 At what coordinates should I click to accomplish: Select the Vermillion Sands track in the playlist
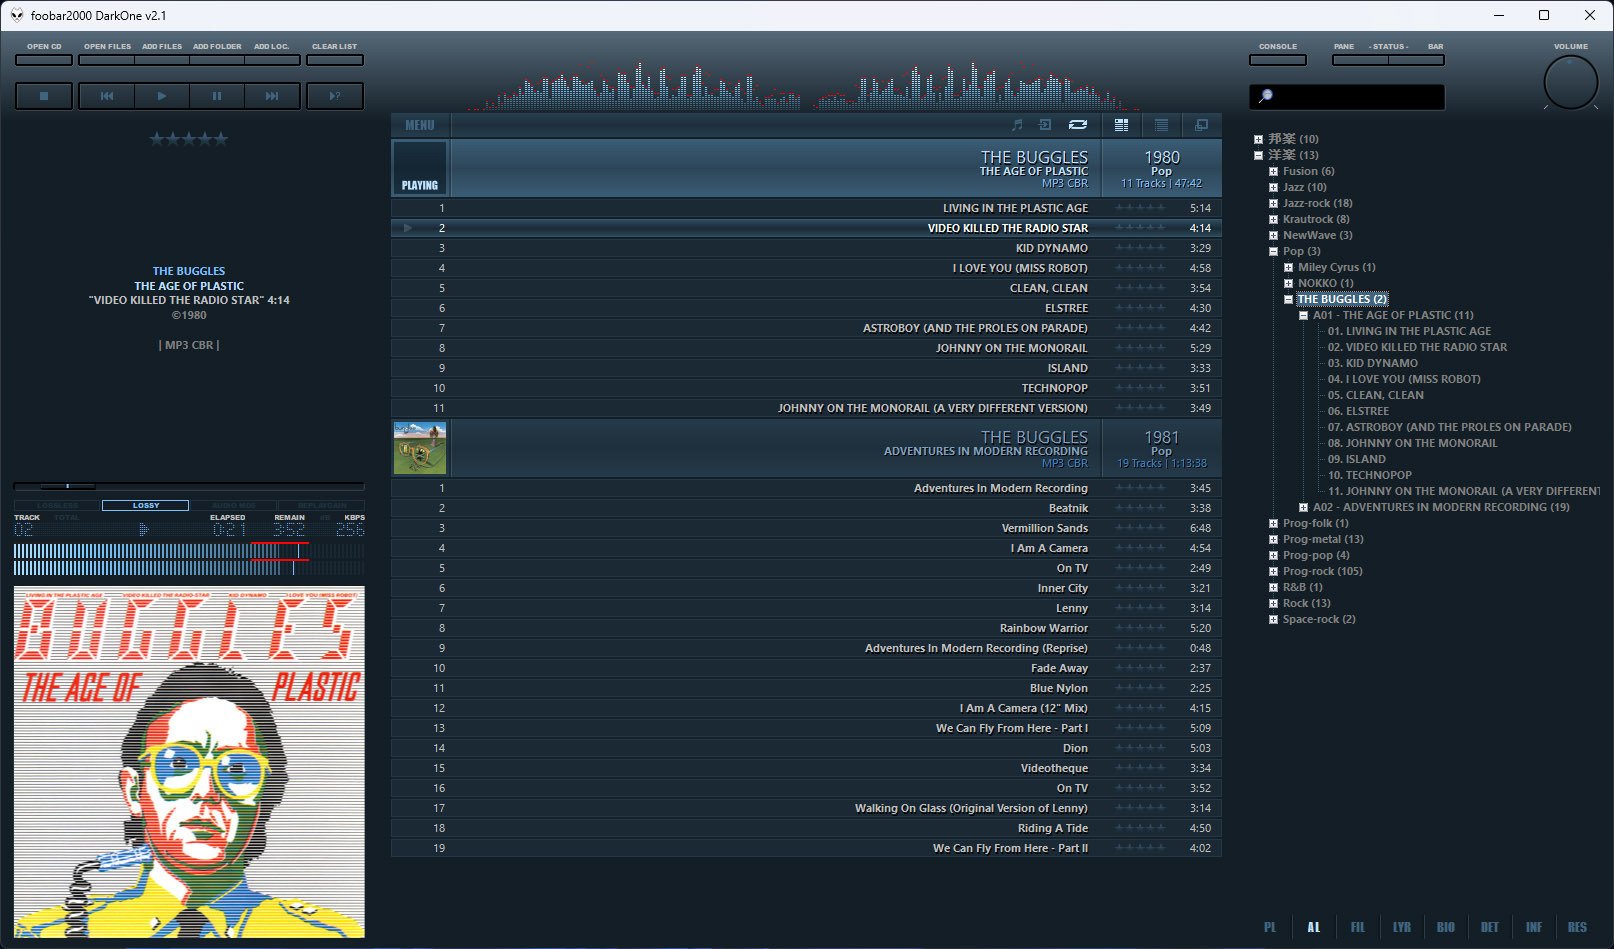(x=806, y=528)
